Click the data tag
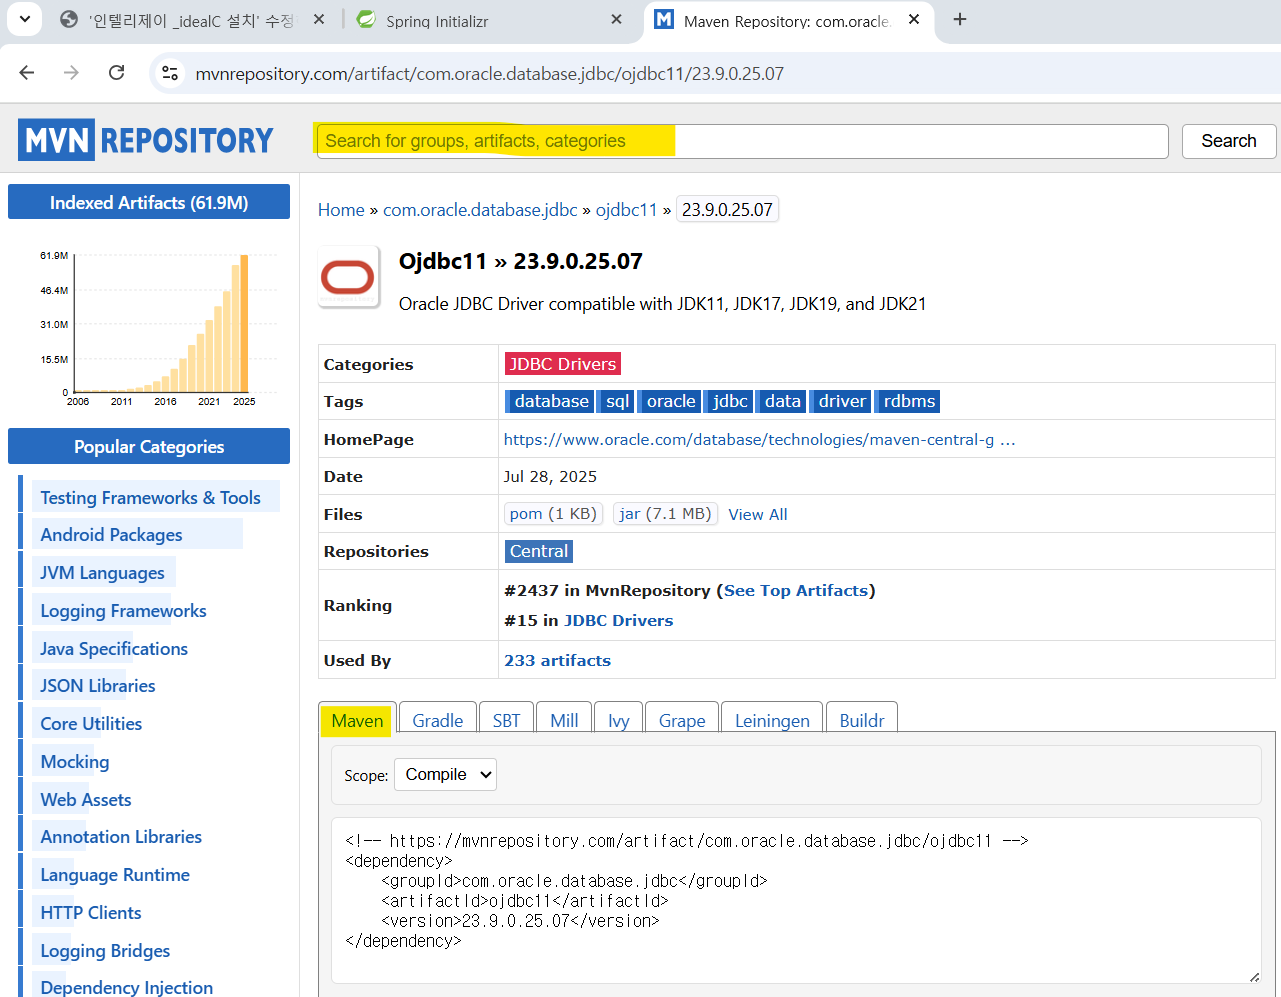This screenshot has width=1281, height=997. [782, 401]
